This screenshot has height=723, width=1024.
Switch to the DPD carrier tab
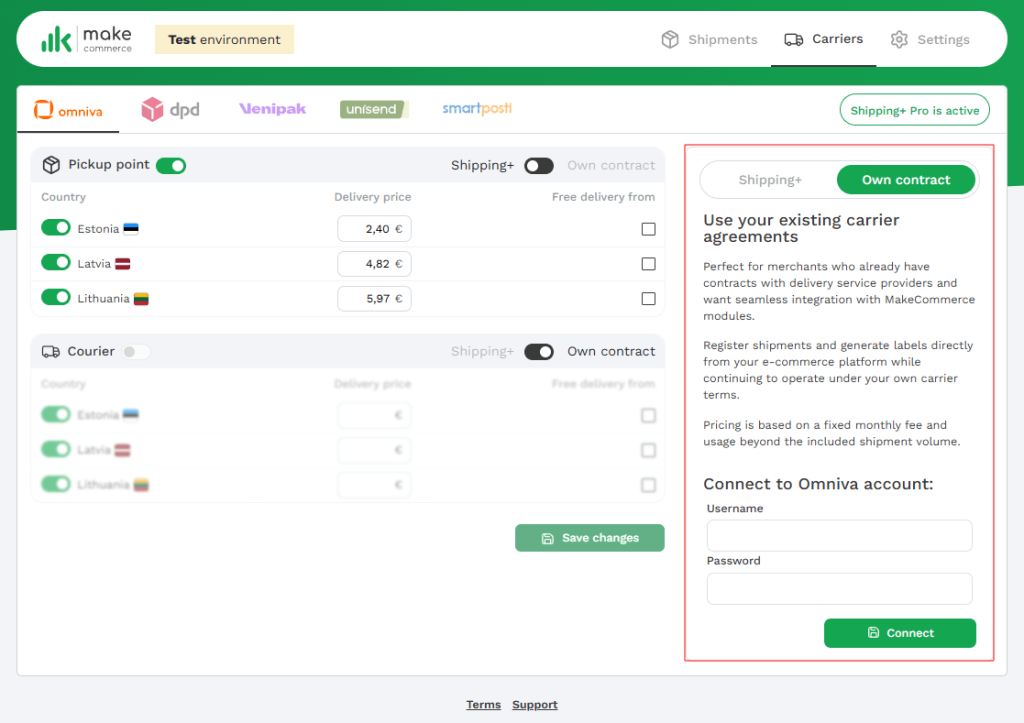(x=170, y=110)
